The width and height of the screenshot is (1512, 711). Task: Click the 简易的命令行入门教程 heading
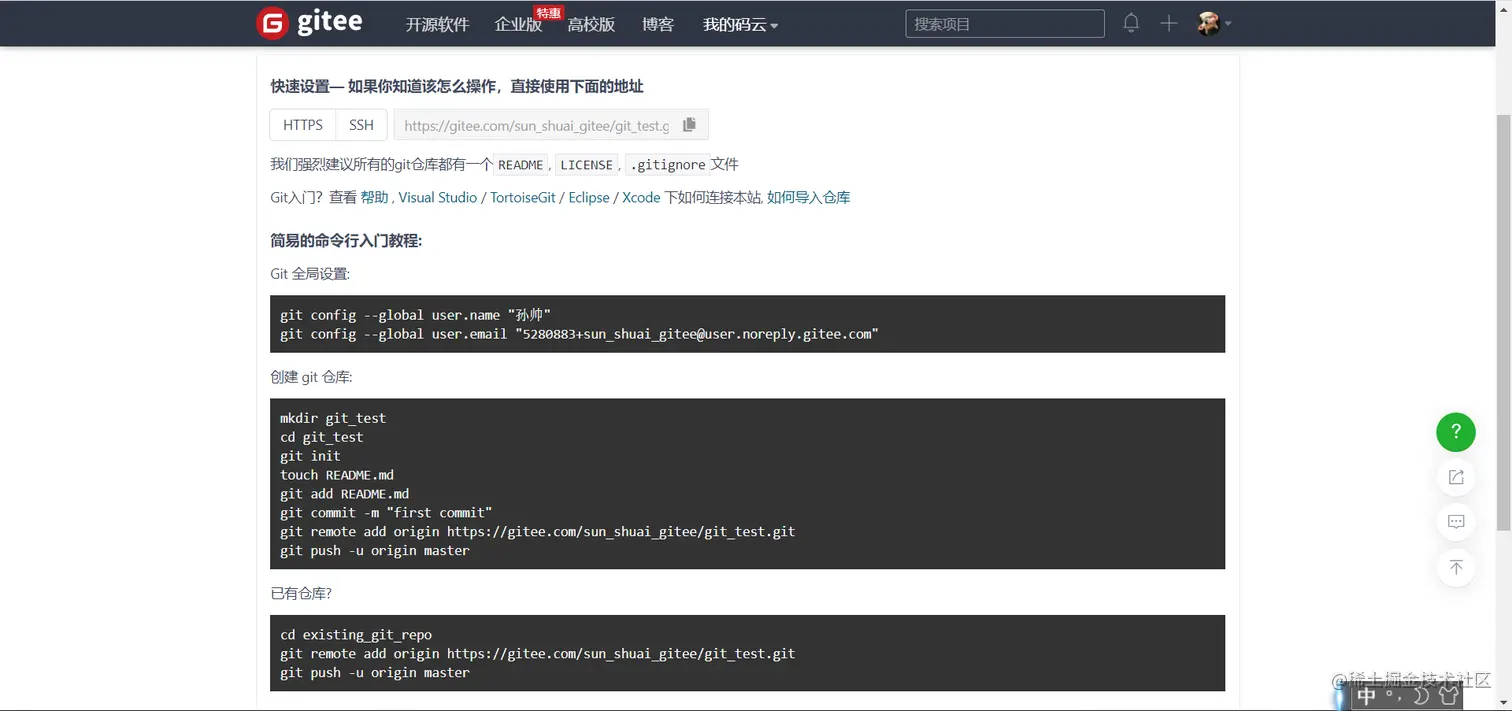click(x=346, y=241)
